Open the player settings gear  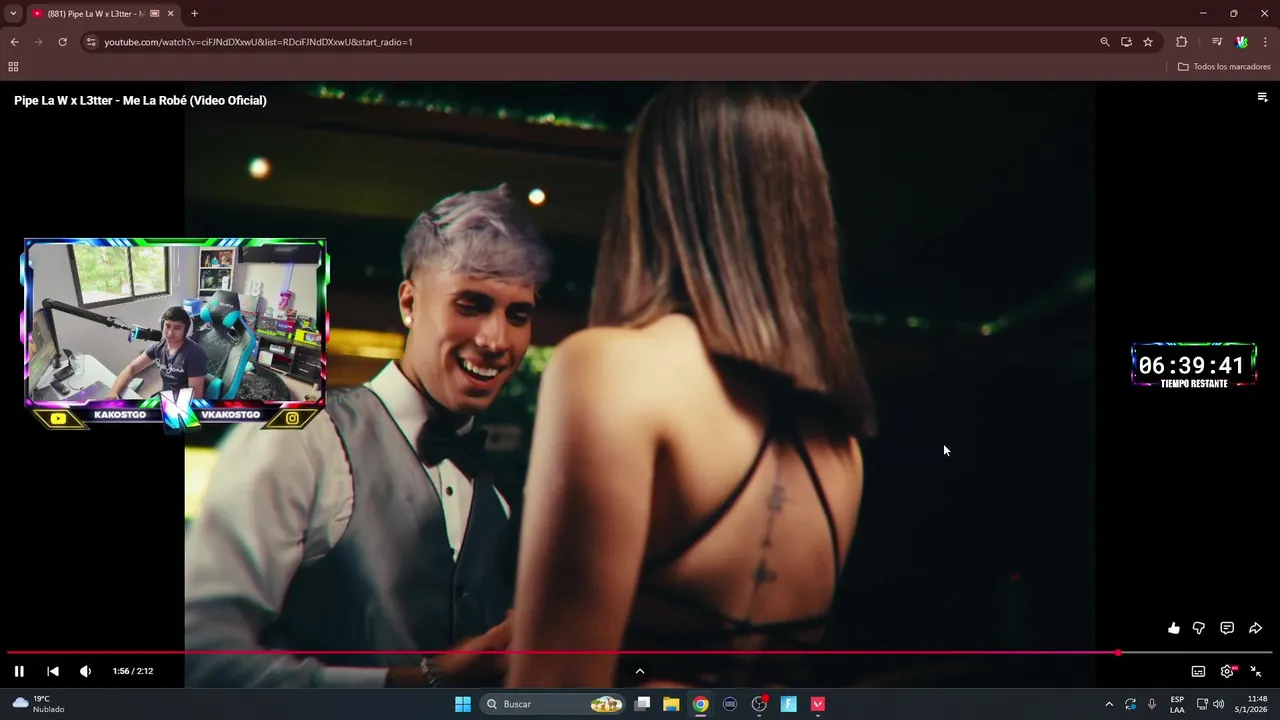(1227, 671)
